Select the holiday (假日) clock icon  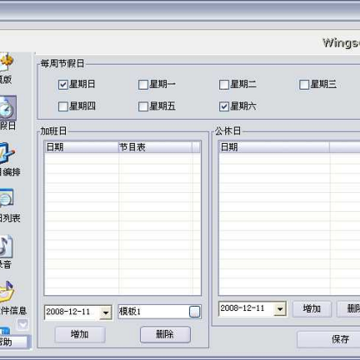[7, 109]
